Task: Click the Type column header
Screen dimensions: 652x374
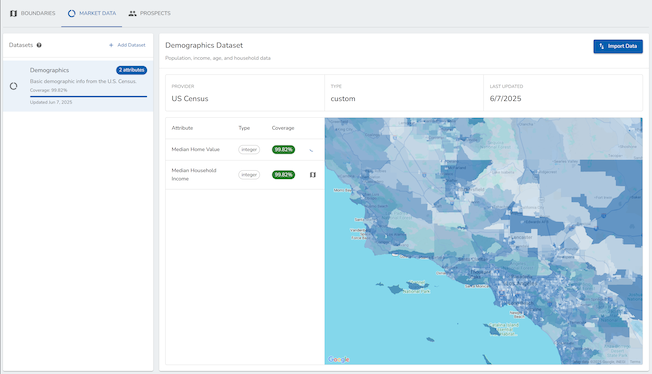Action: click(244, 128)
